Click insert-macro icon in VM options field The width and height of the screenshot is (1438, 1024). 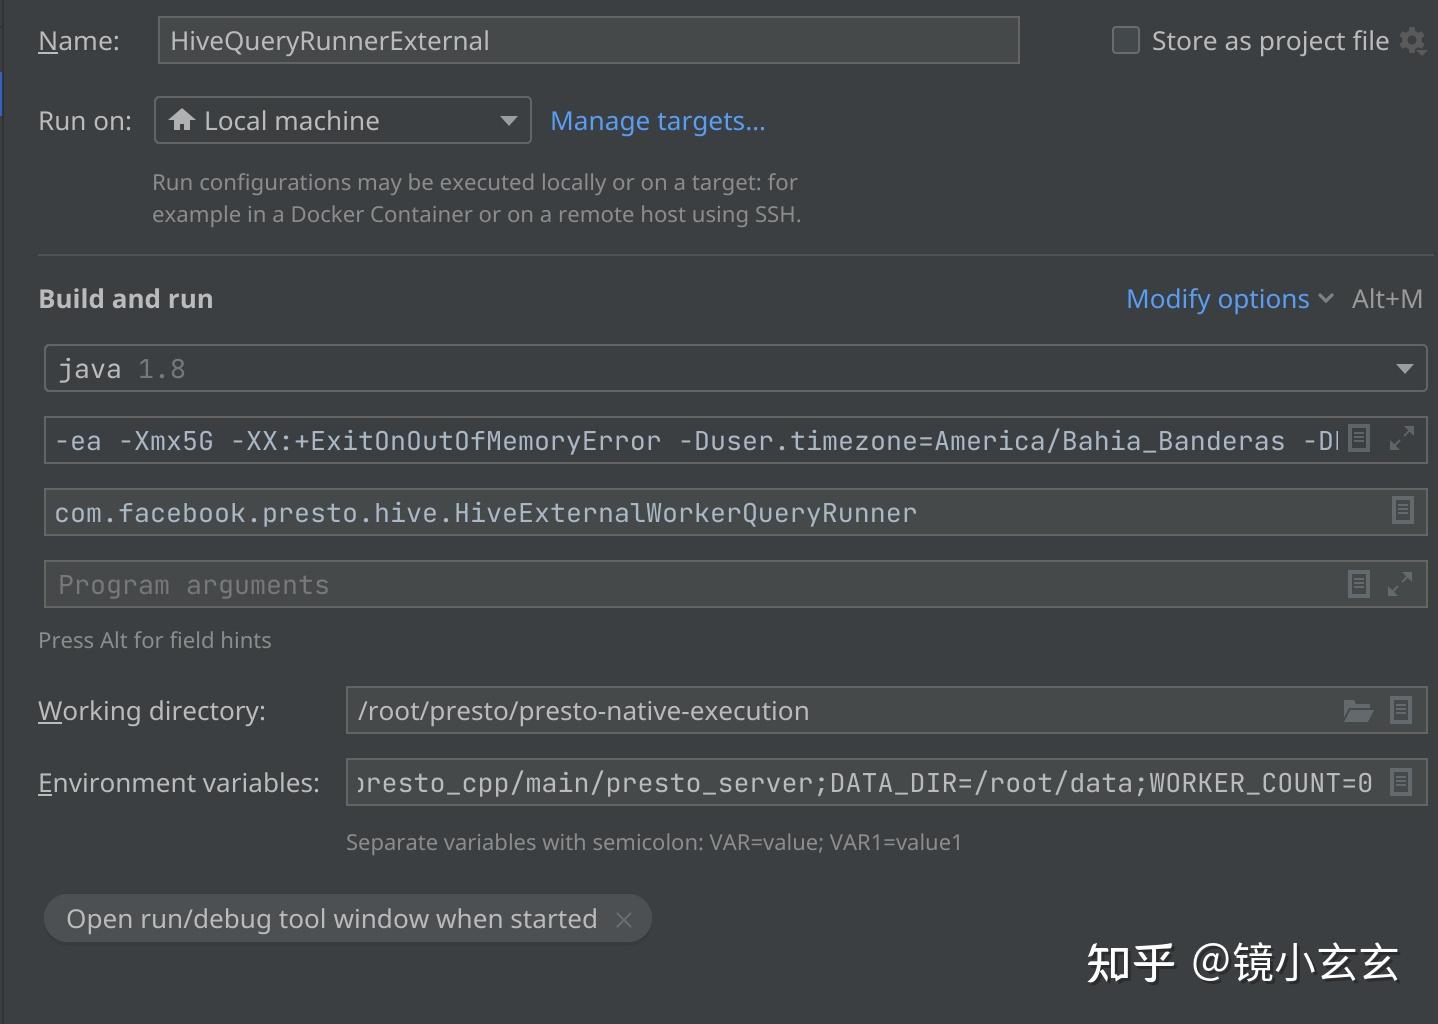[x=1359, y=438]
